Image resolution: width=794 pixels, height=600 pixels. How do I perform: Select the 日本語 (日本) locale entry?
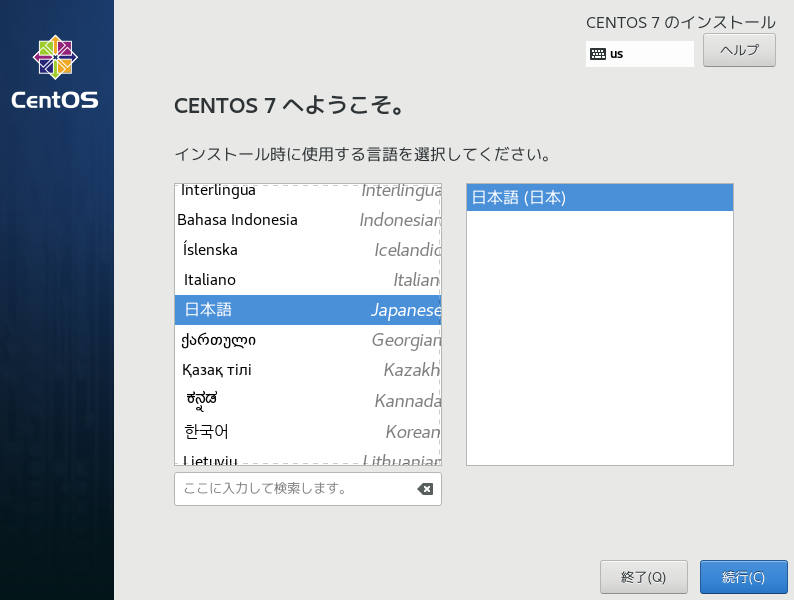click(x=600, y=197)
